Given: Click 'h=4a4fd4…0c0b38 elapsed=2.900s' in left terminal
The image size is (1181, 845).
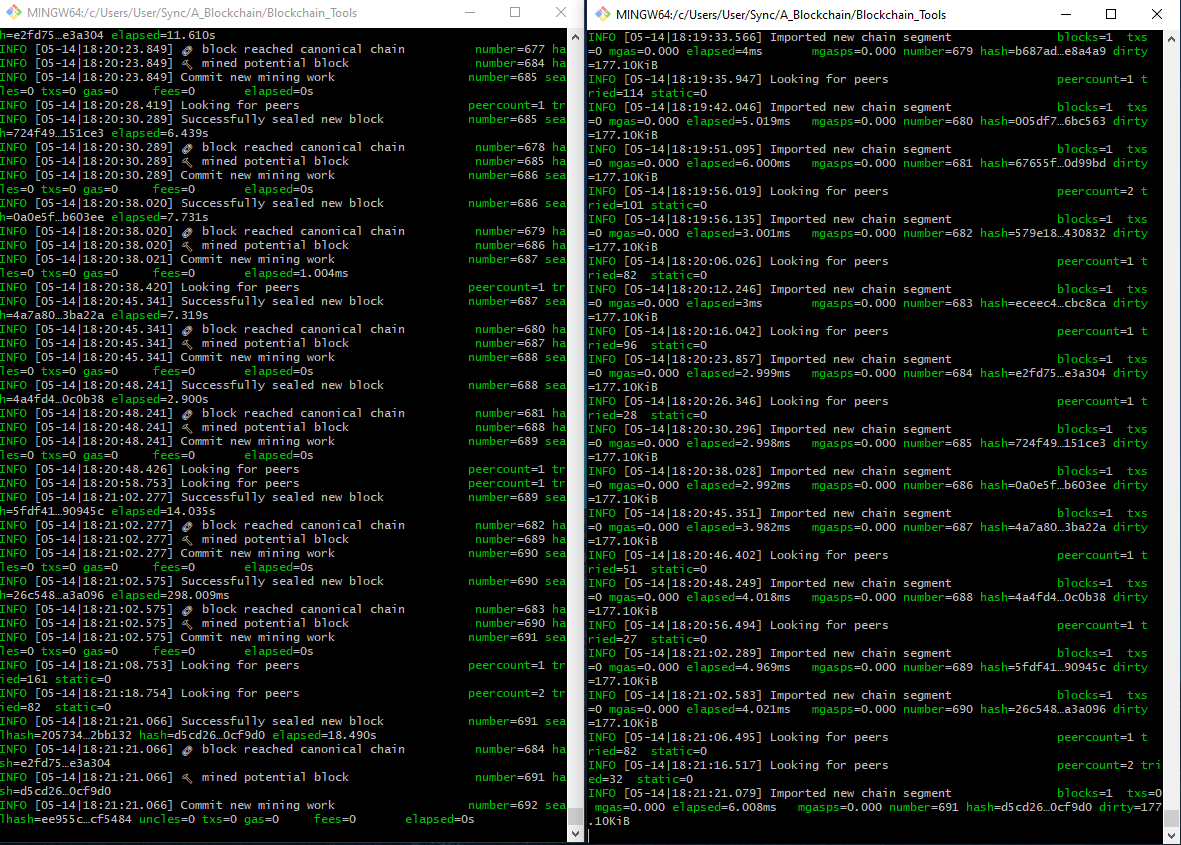Looking at the screenshot, I should [104, 399].
